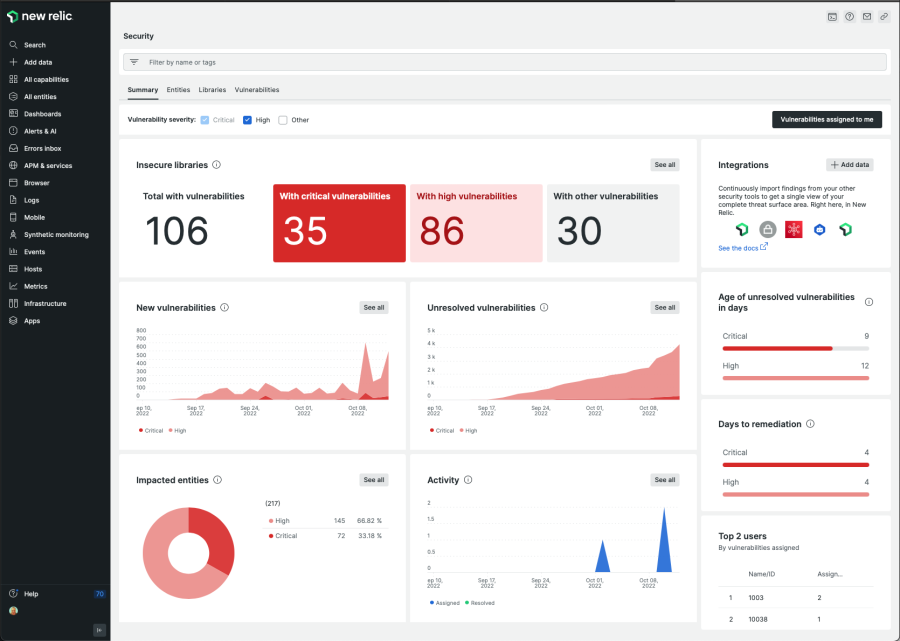Click the Alerts & AI sidebar icon
The width and height of the screenshot is (900, 641).
pyautogui.click(x=13, y=131)
